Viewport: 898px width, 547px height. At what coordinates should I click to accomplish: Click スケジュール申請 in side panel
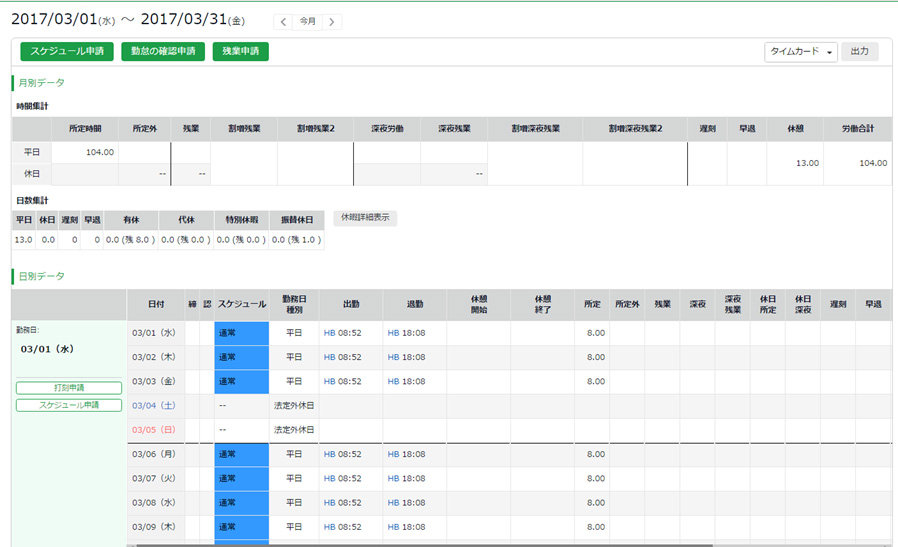pyautogui.click(x=69, y=405)
